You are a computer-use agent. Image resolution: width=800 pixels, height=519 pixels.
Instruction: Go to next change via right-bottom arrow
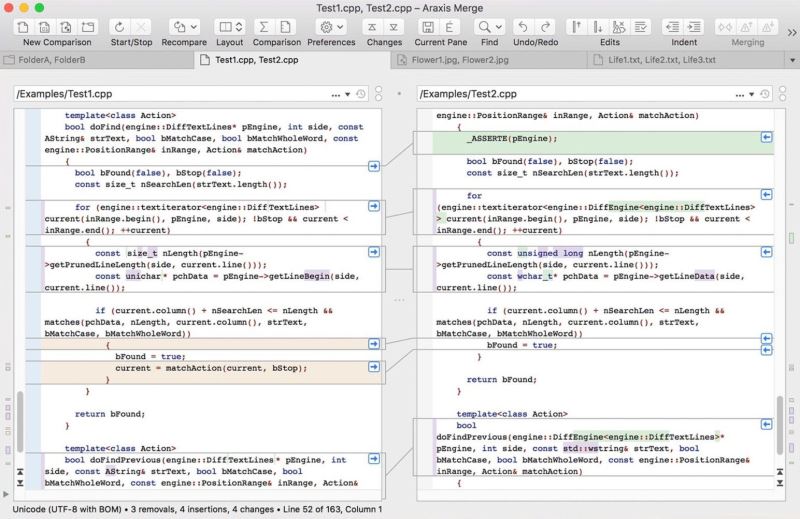point(780,483)
